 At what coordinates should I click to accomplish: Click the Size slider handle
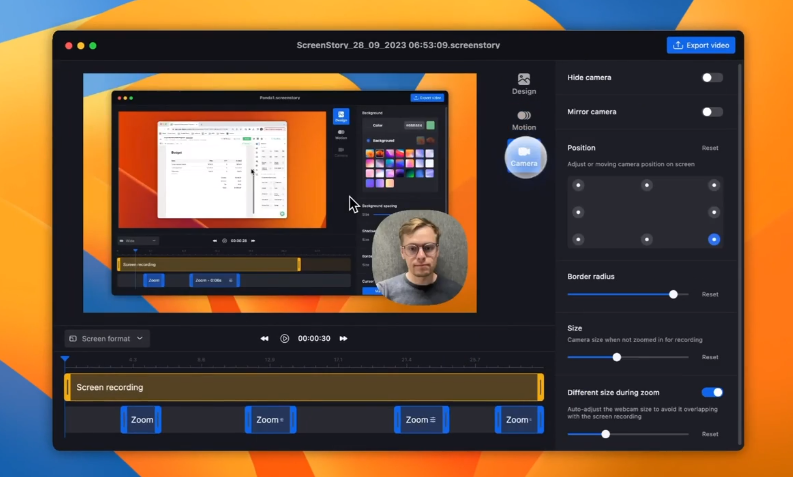coord(616,357)
